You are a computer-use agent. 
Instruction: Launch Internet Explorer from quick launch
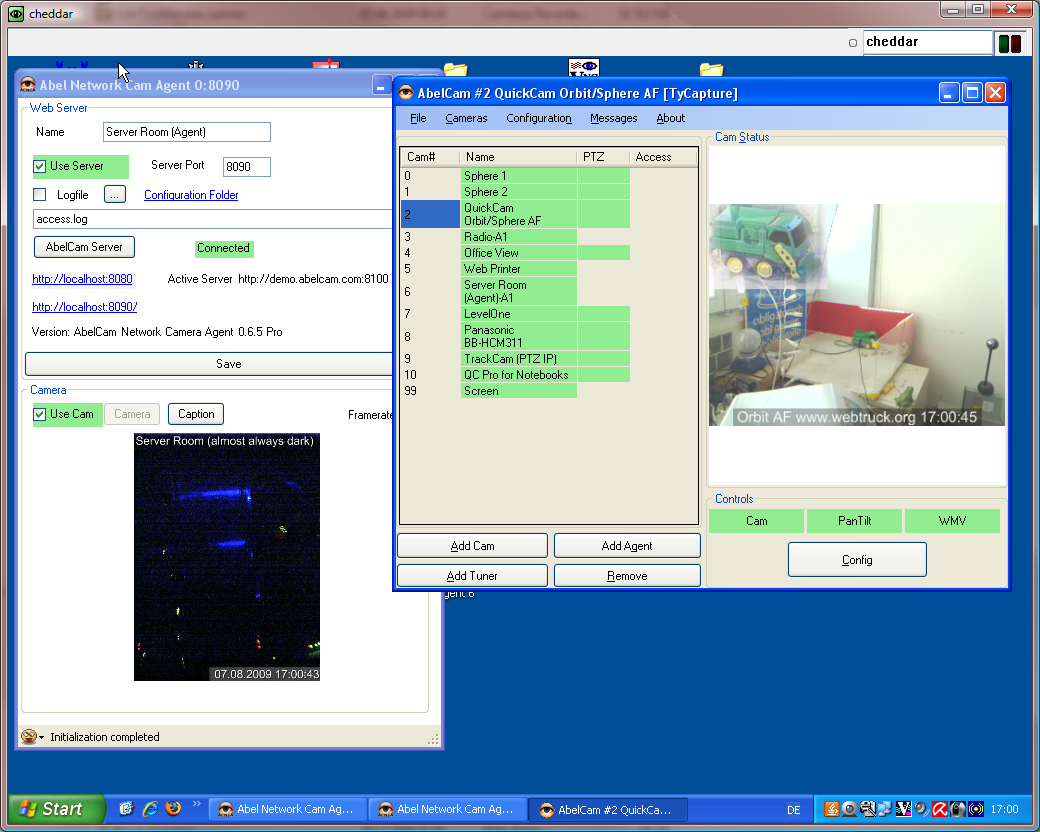[151, 808]
